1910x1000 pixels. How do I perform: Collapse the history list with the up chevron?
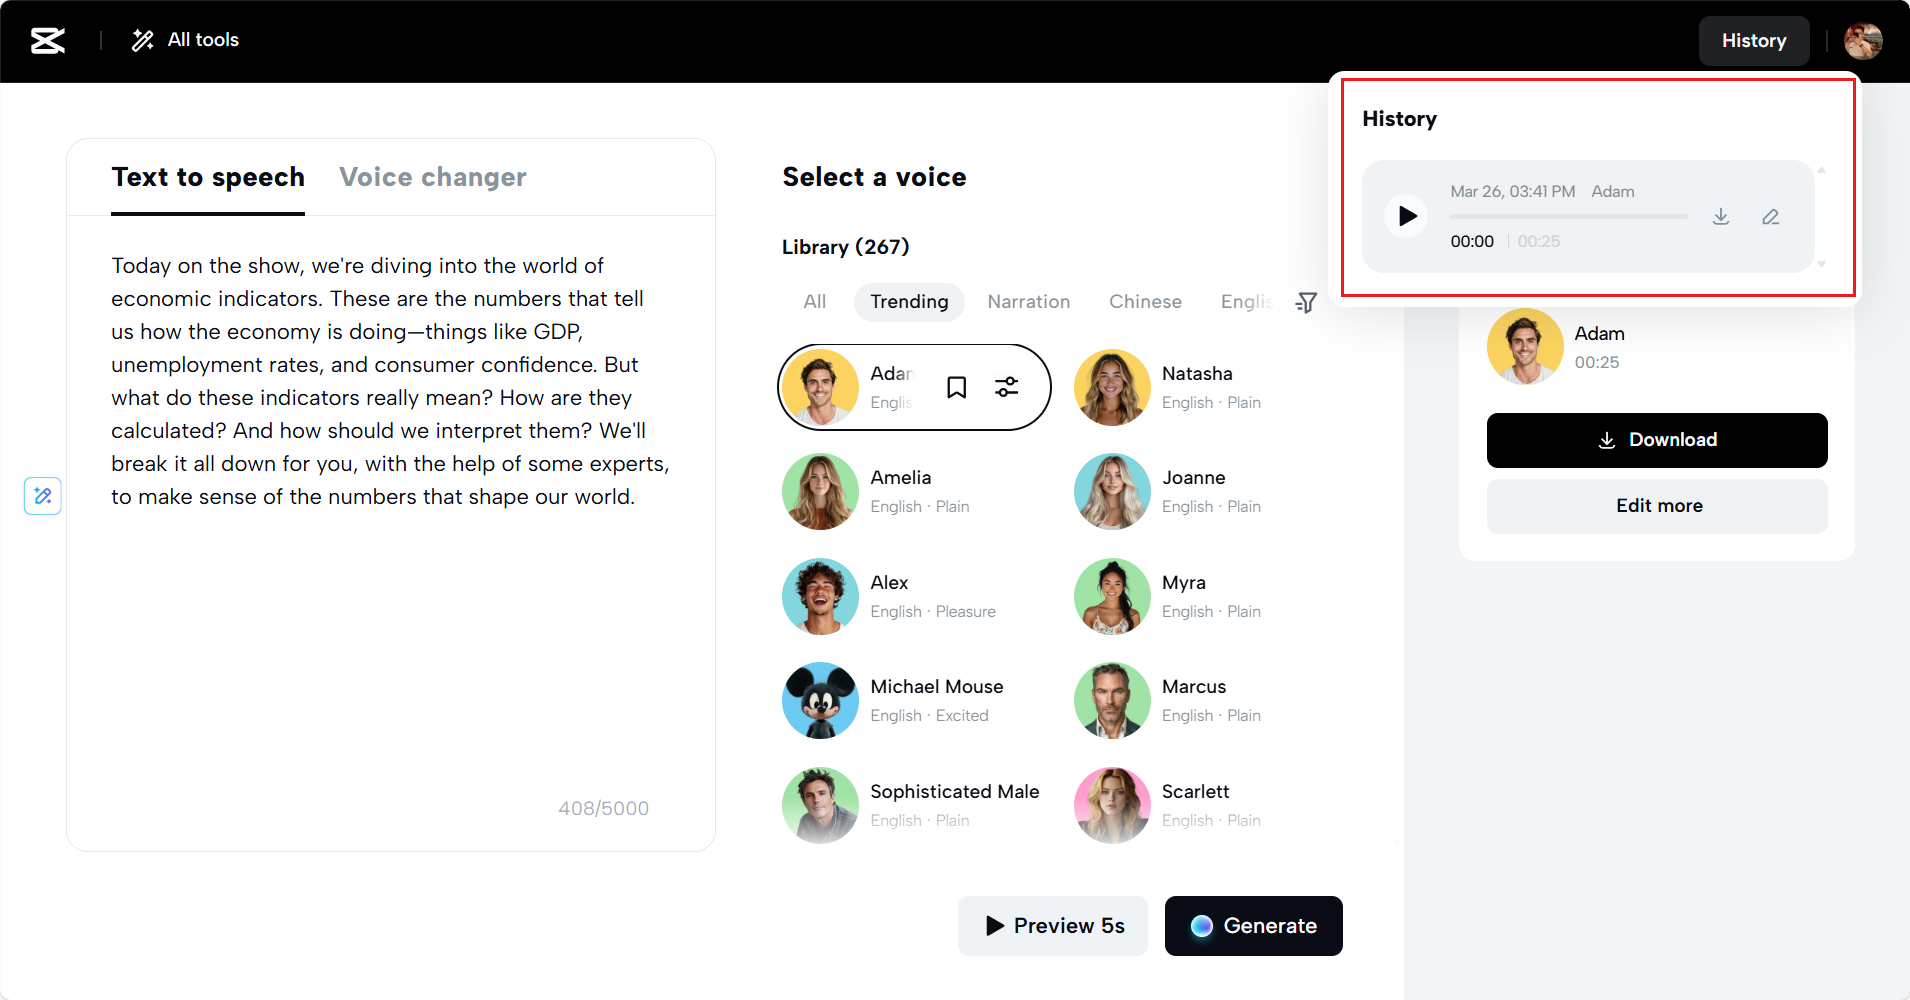(1822, 169)
